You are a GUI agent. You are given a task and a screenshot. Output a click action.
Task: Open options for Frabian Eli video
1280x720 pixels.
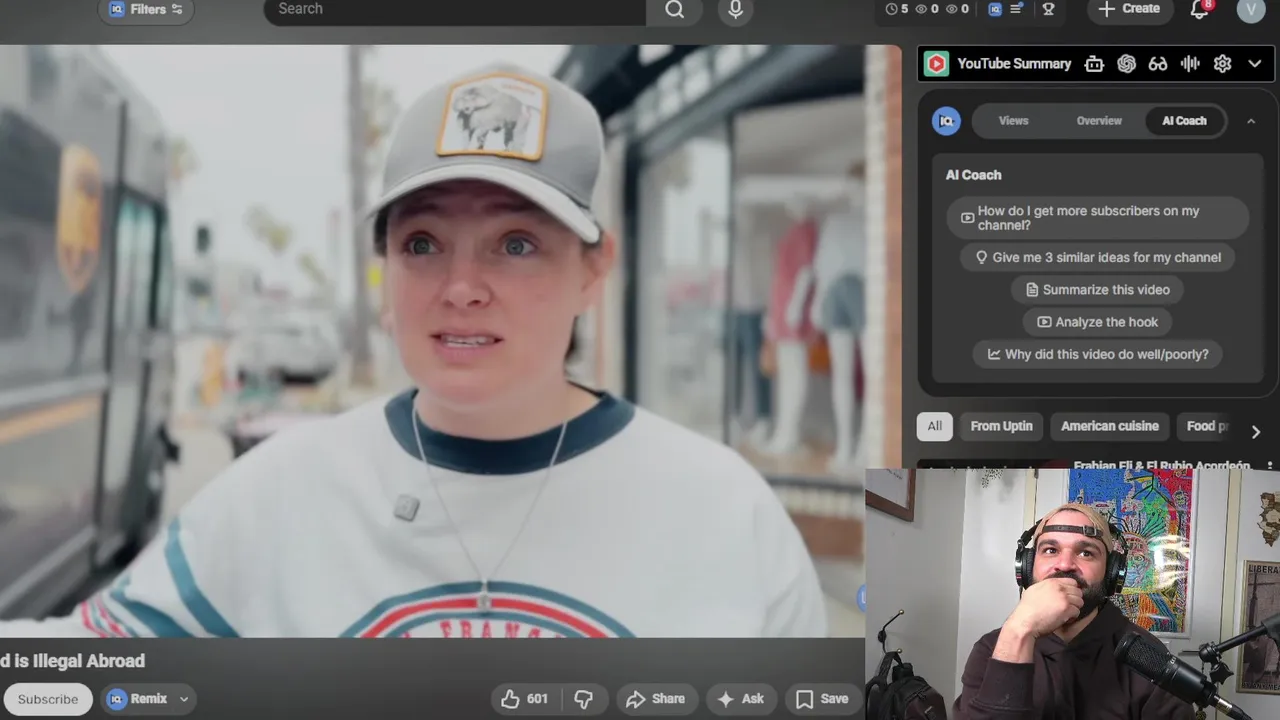click(1270, 466)
